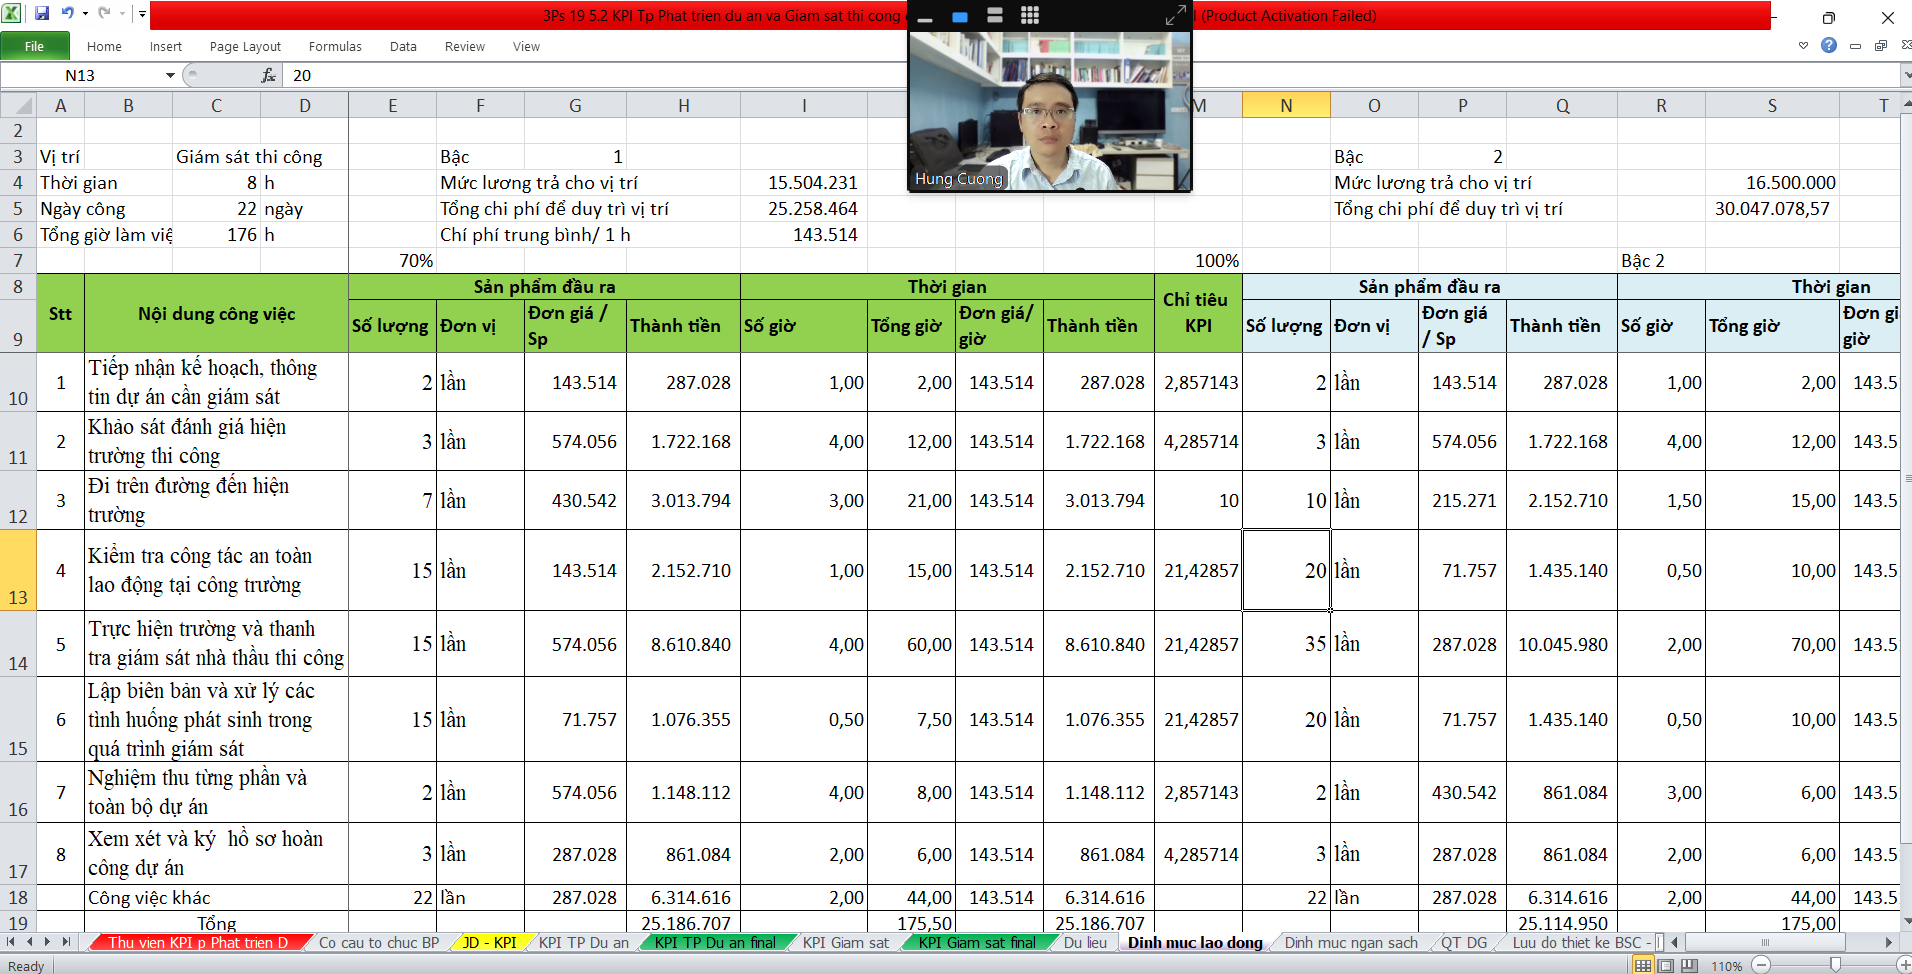Image resolution: width=1912 pixels, height=974 pixels.
Task: Expand the video overlay to fullscreen
Action: (1175, 15)
